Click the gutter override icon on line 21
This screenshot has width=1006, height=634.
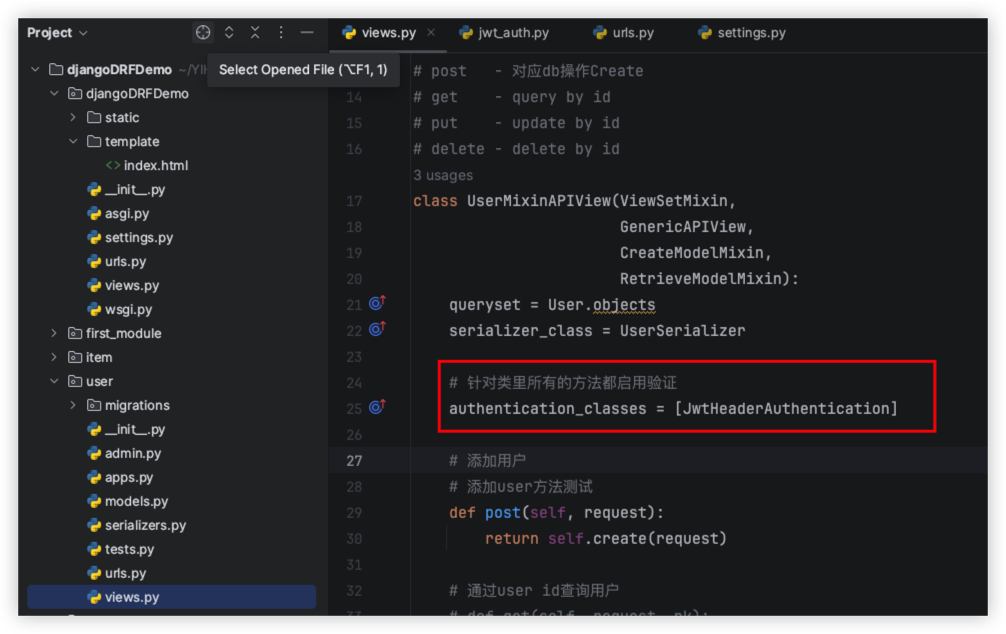(x=377, y=303)
